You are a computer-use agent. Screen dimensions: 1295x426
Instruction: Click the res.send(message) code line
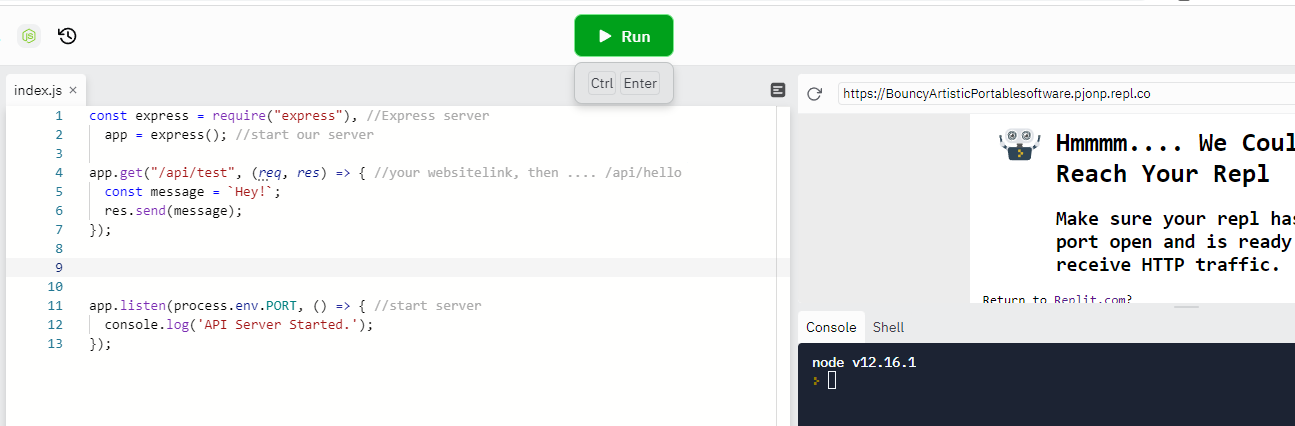click(174, 210)
